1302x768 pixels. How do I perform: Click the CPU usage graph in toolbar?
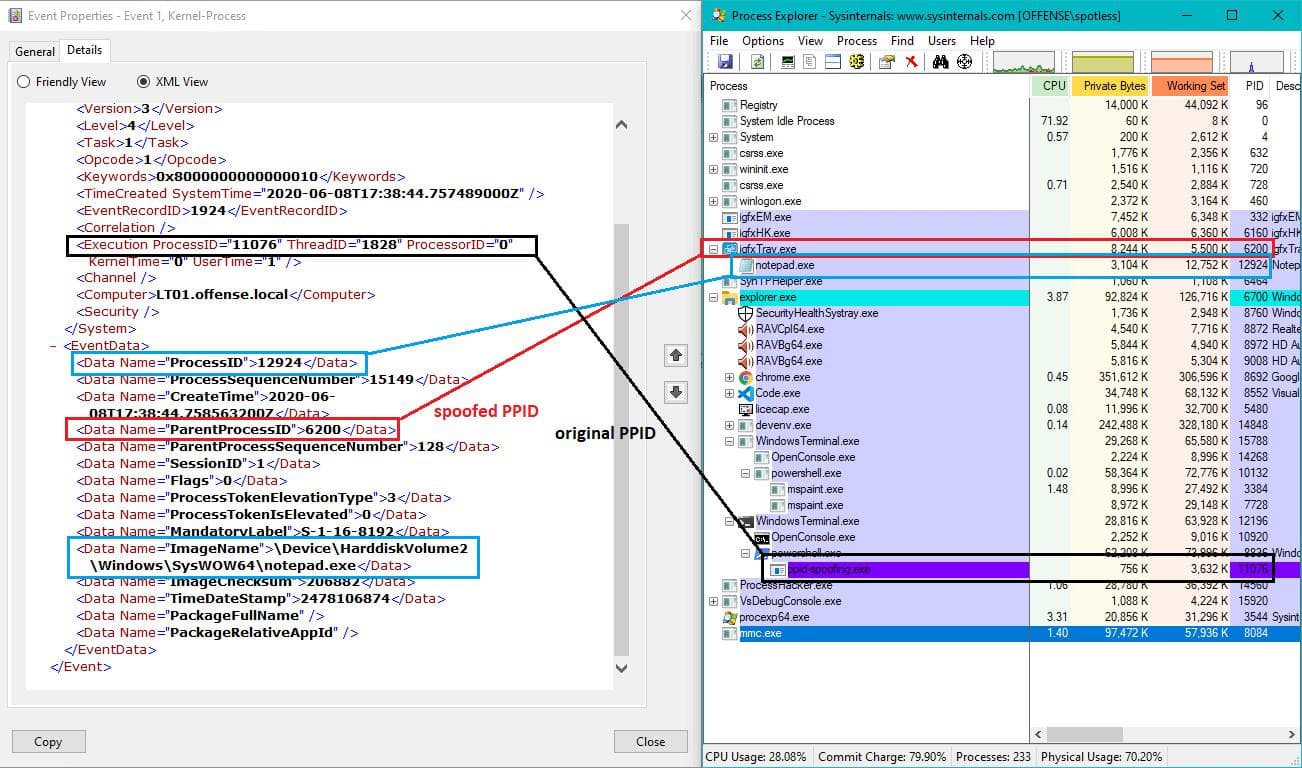click(x=1025, y=62)
